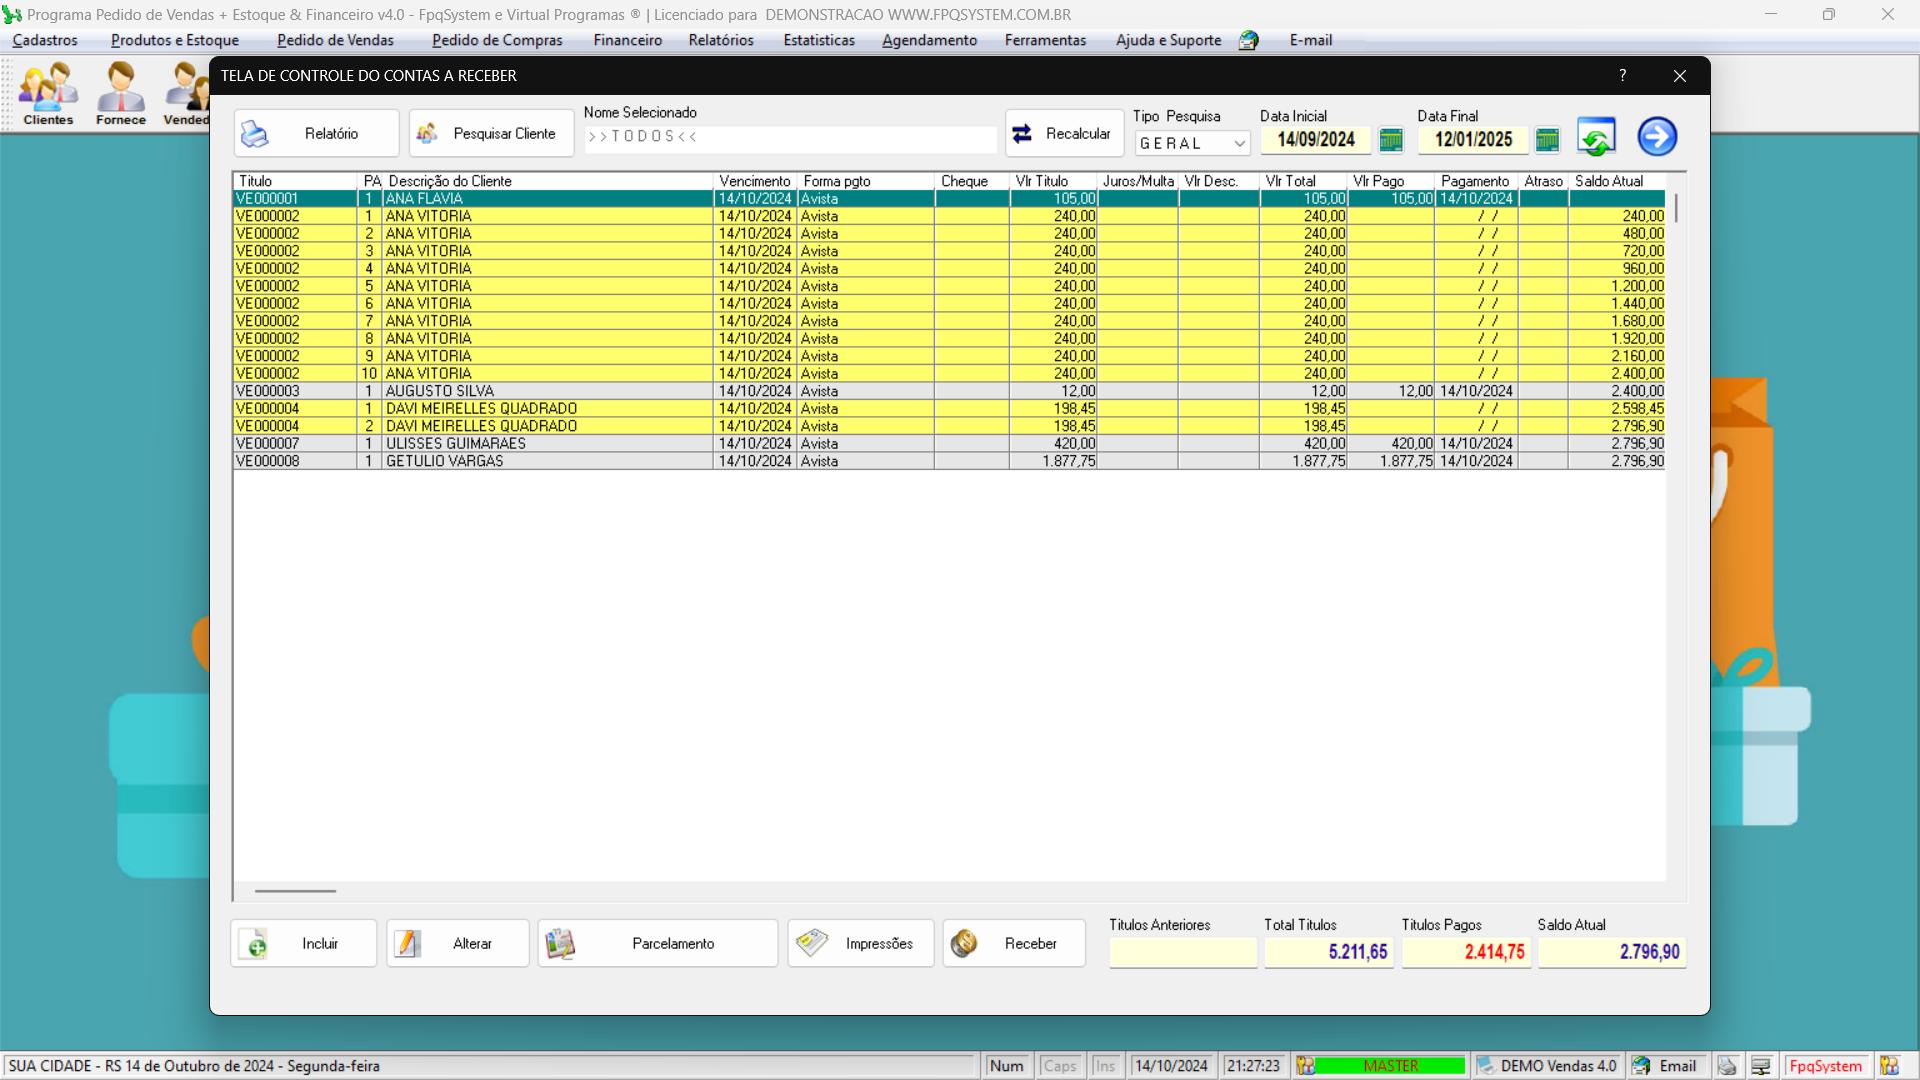
Task: Select ANA VITORIA row with PA 5
Action: 949,286
